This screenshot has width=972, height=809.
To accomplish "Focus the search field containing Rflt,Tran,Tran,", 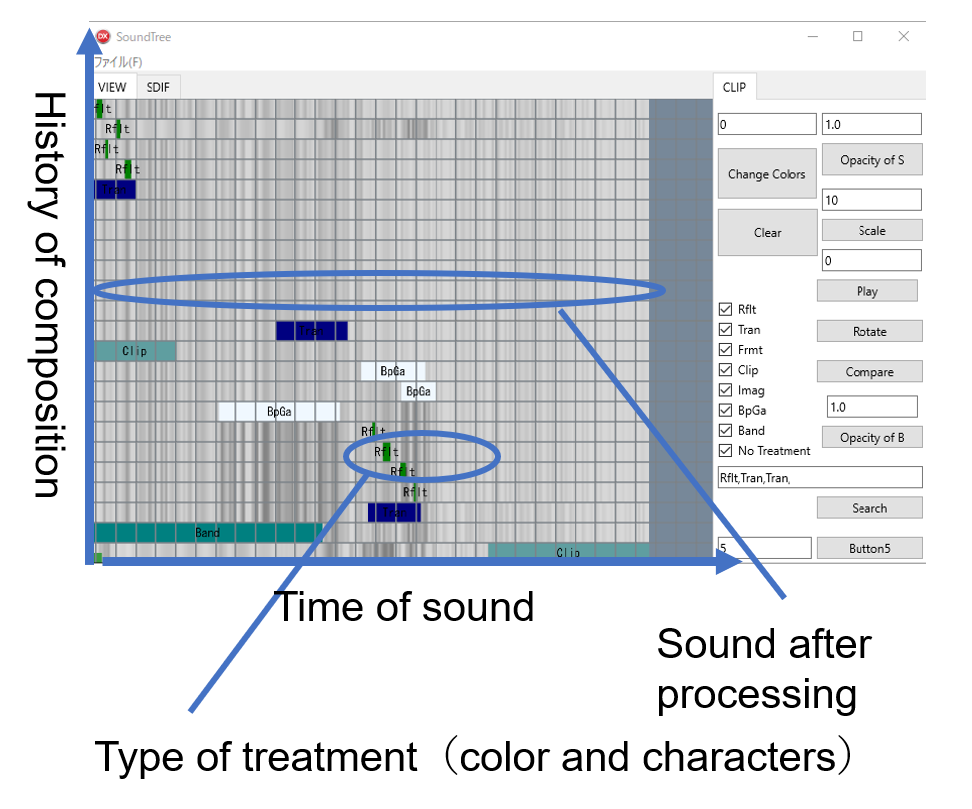I will [819, 478].
